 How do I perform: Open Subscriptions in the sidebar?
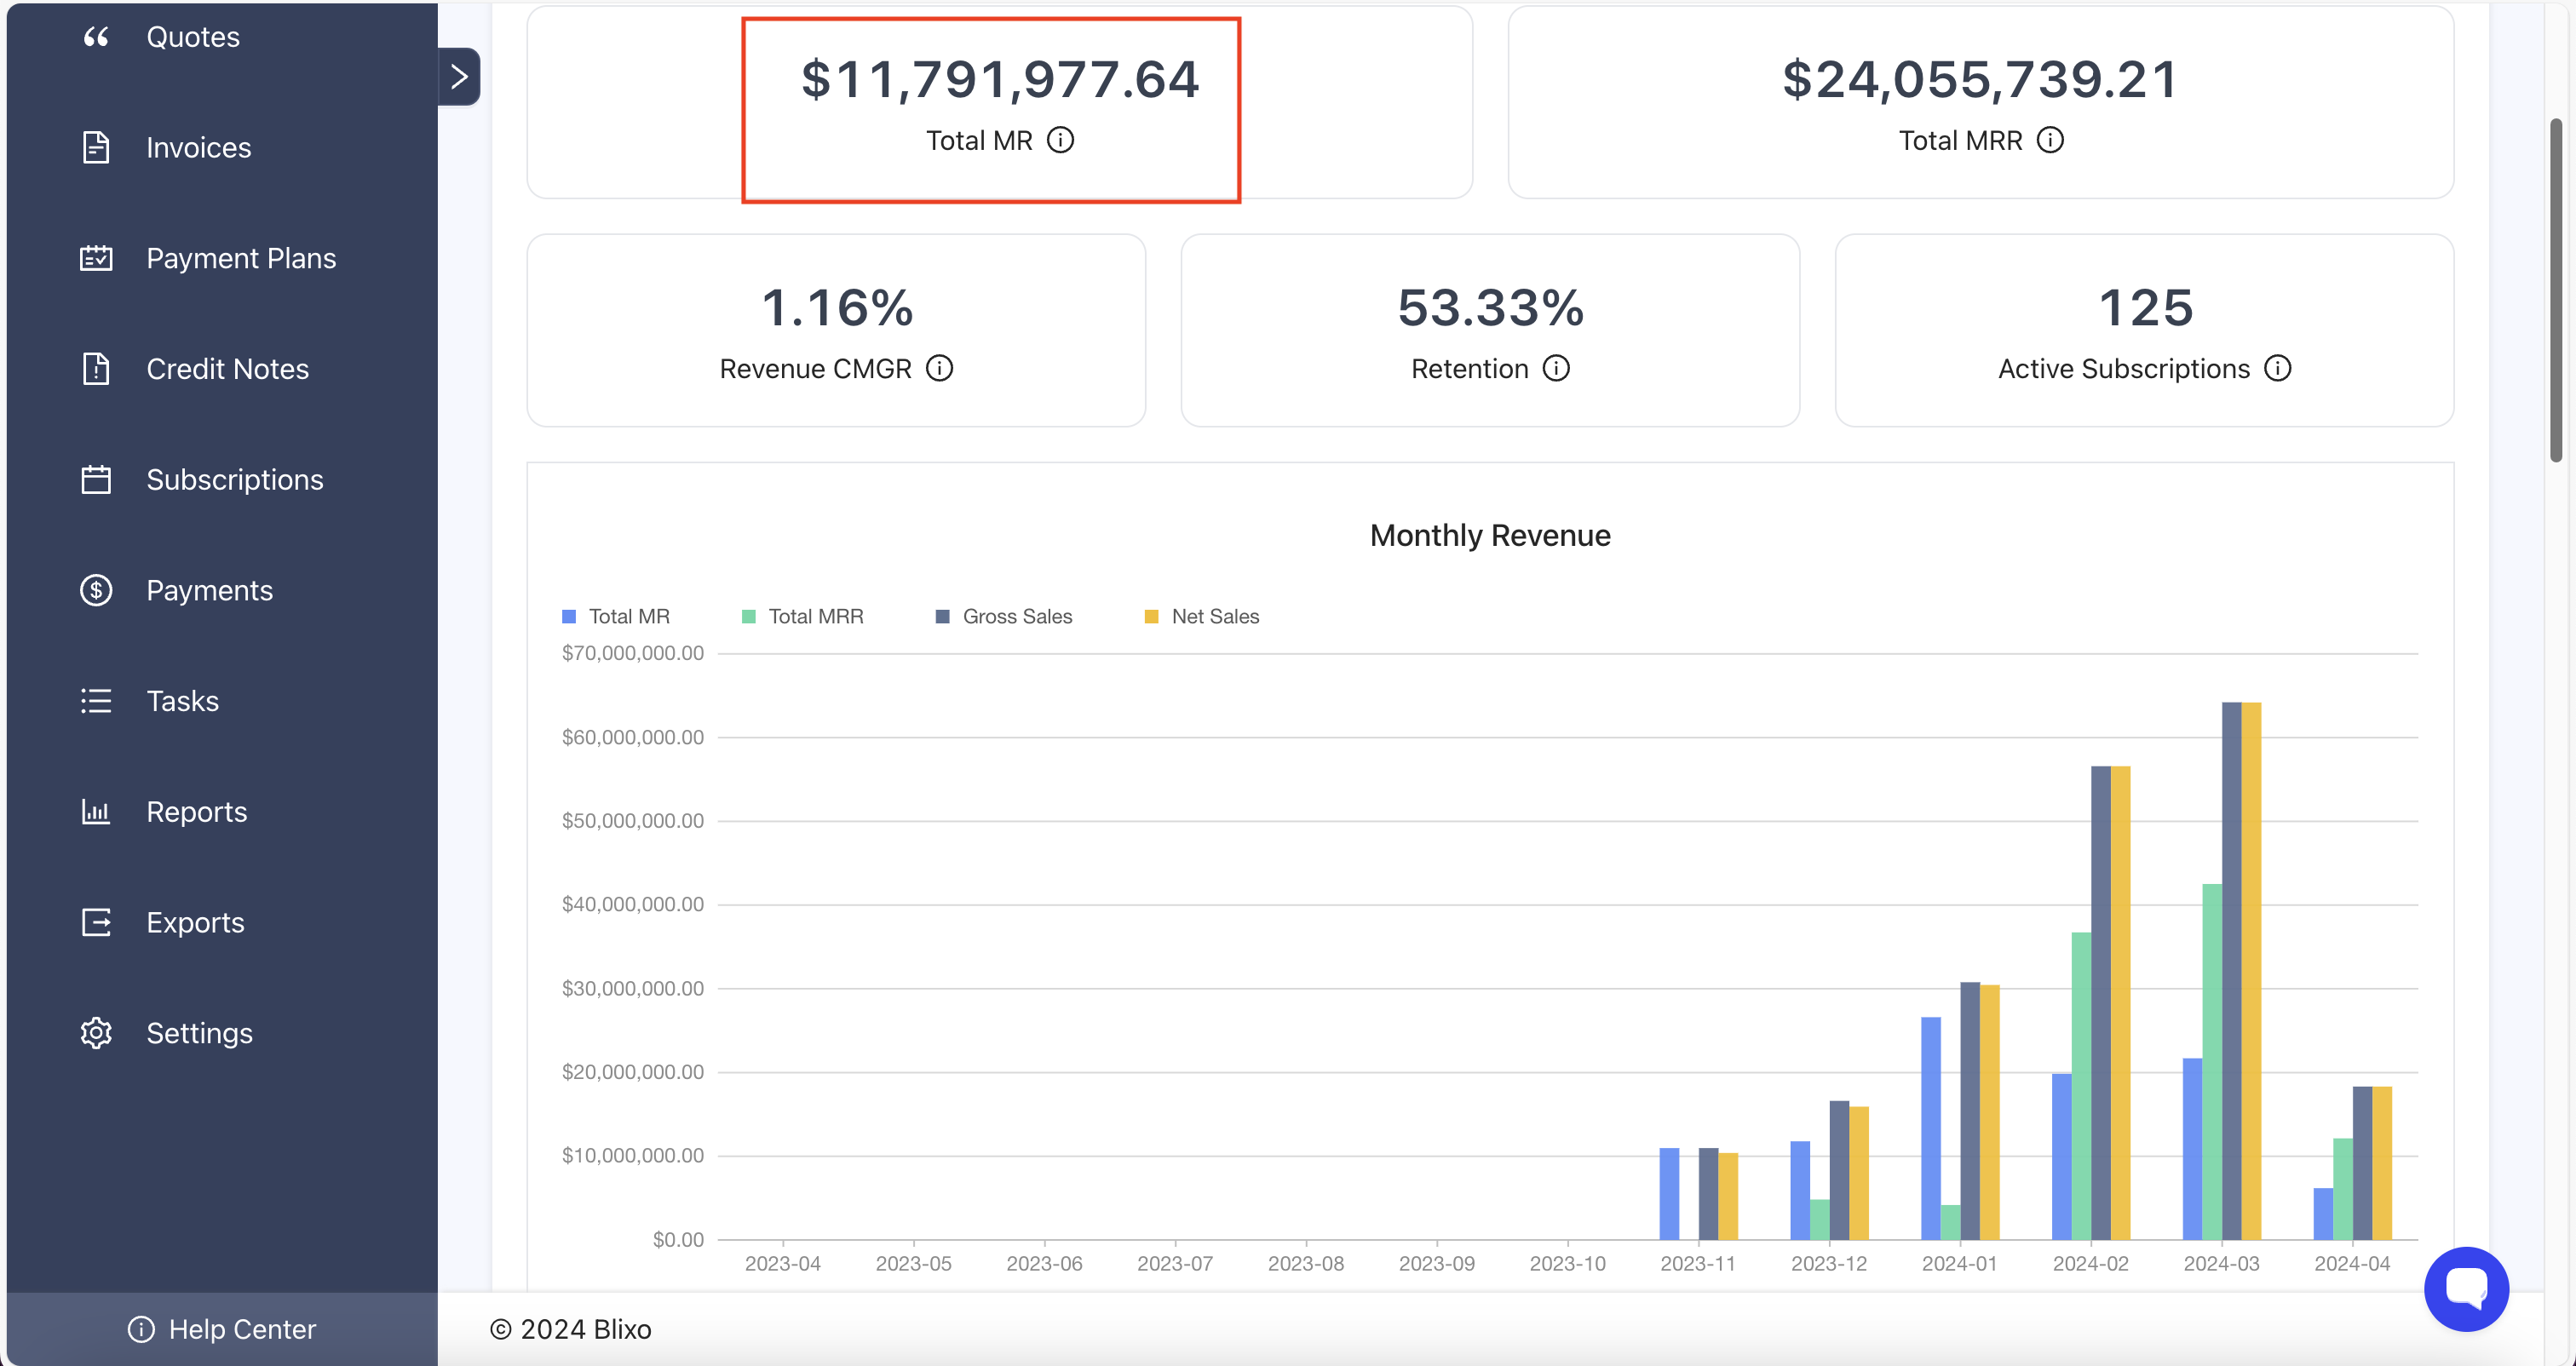234,480
